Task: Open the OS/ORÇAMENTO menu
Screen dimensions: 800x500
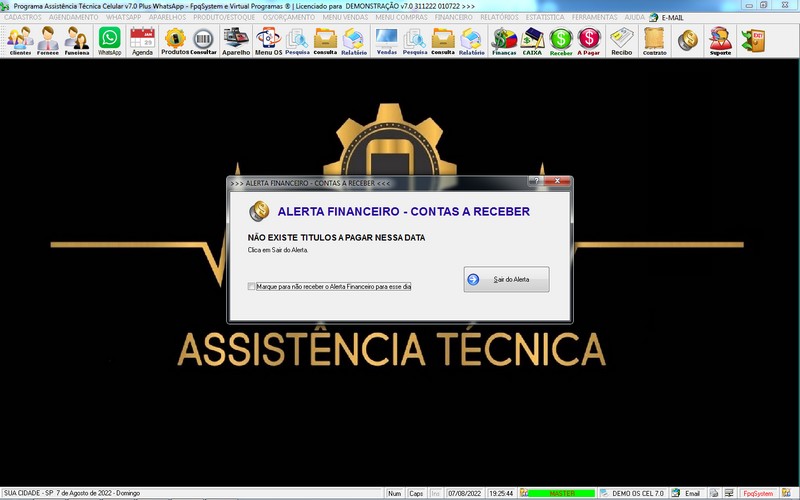Action: coord(289,17)
